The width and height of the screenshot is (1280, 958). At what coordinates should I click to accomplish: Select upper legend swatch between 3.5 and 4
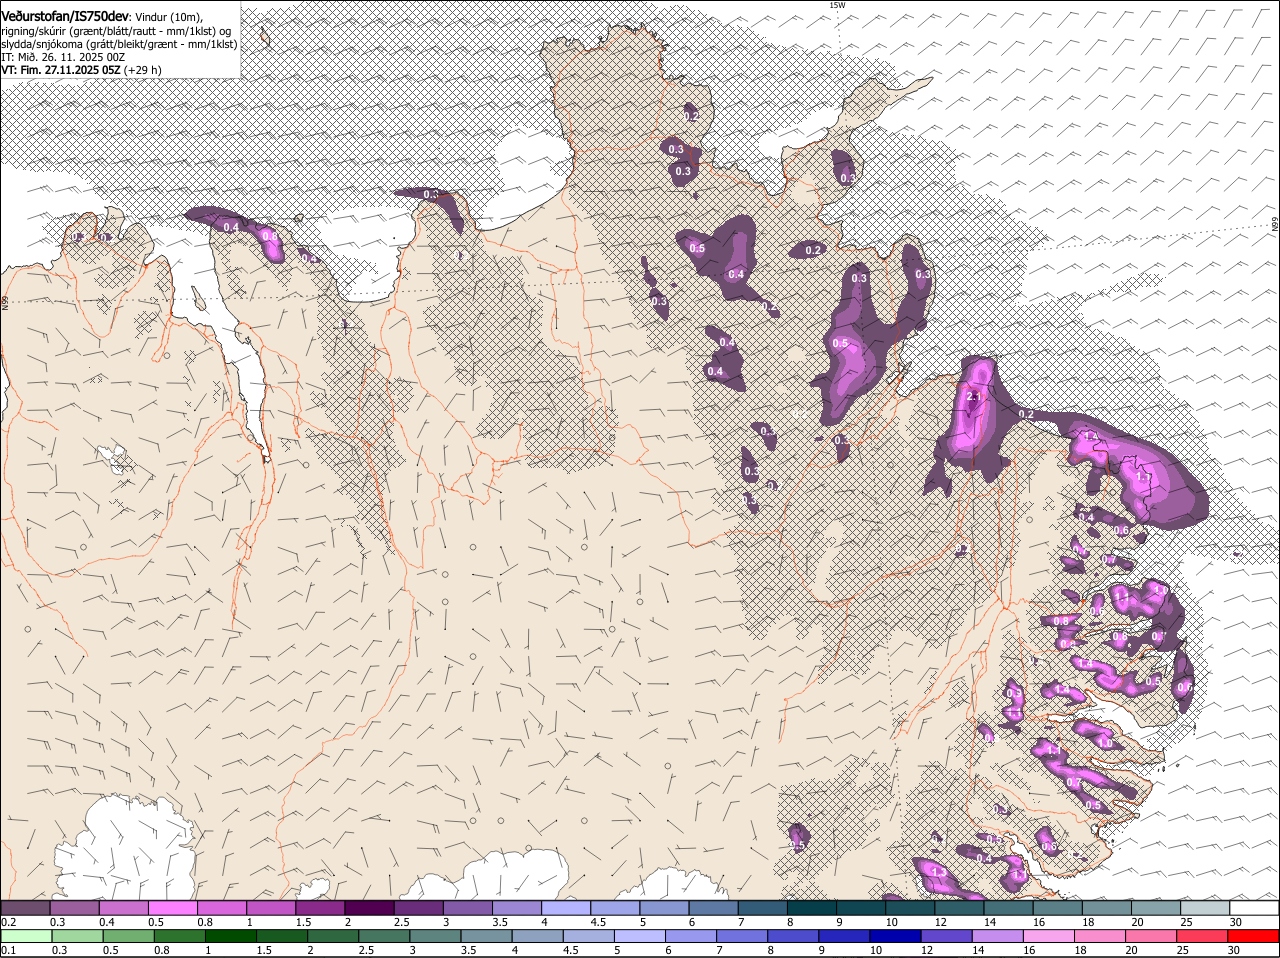pyautogui.click(x=517, y=908)
